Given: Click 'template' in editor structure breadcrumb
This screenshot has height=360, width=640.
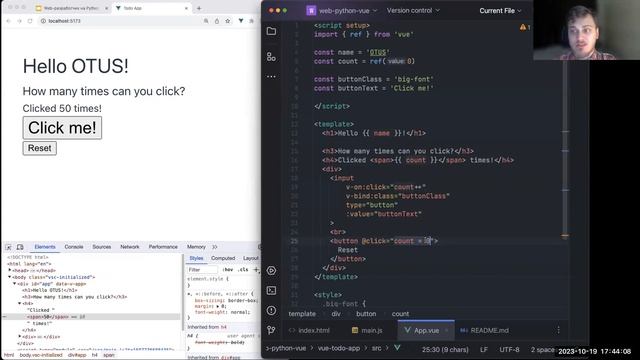Looking at the screenshot, I should click(302, 314).
